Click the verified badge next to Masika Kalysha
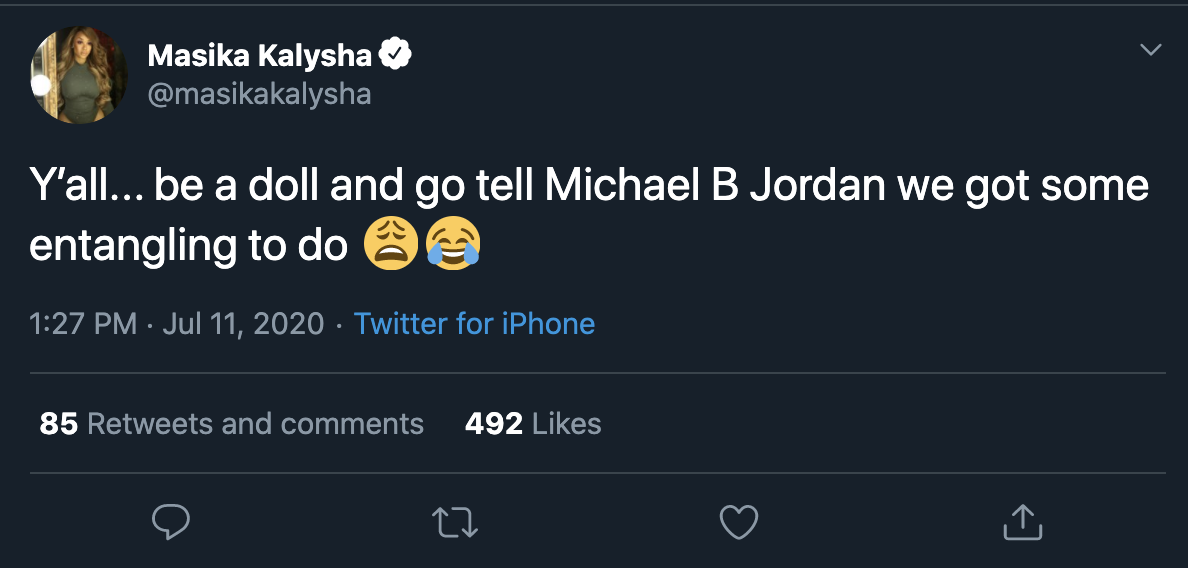1188x568 pixels. [397, 56]
